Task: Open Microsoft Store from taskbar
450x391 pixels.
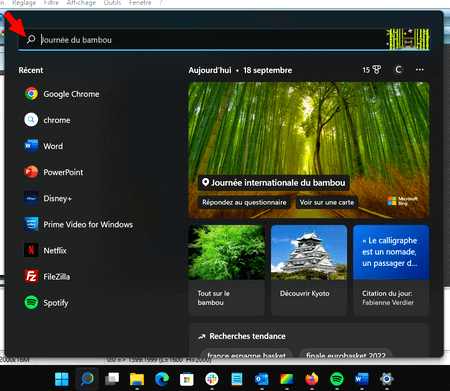Action: tap(187, 379)
